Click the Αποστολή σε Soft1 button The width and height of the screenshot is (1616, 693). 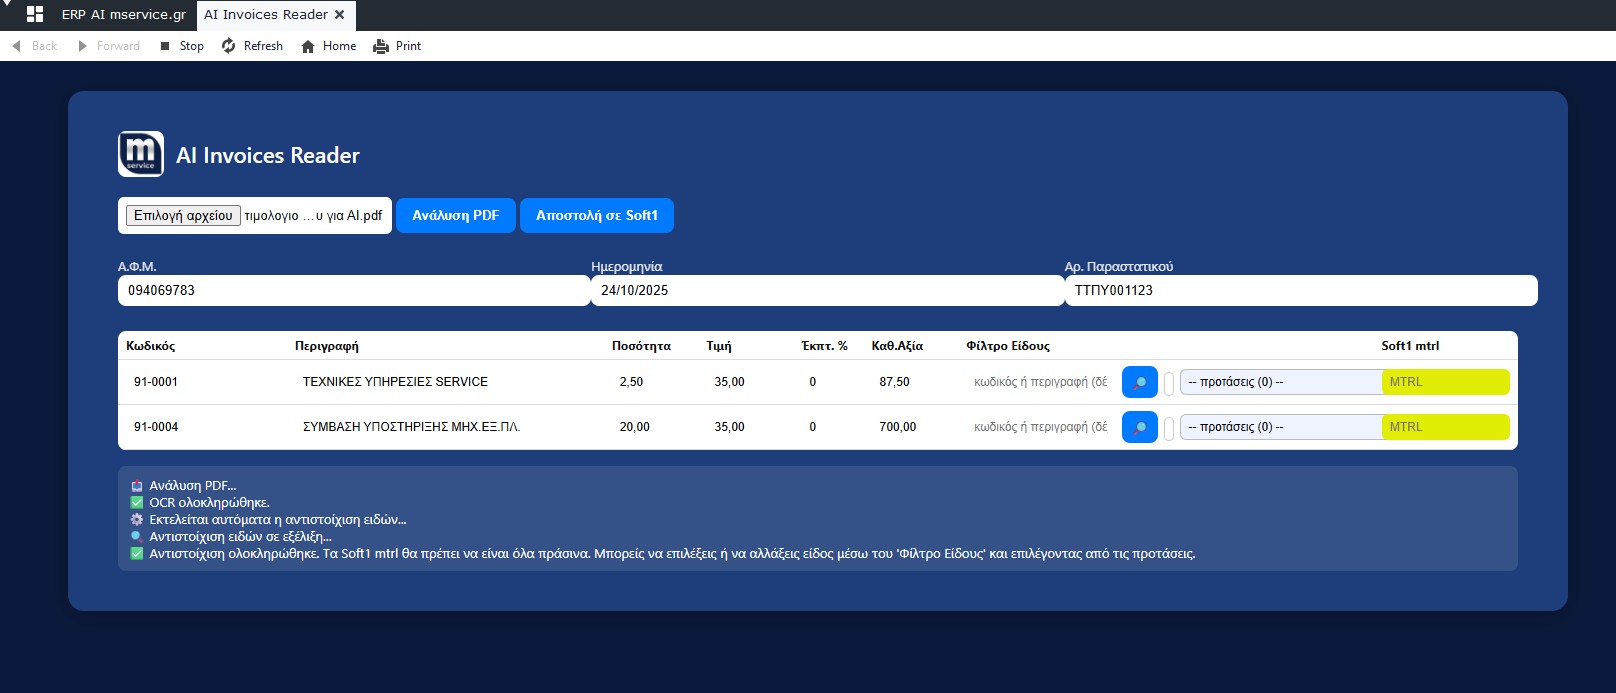[597, 215]
